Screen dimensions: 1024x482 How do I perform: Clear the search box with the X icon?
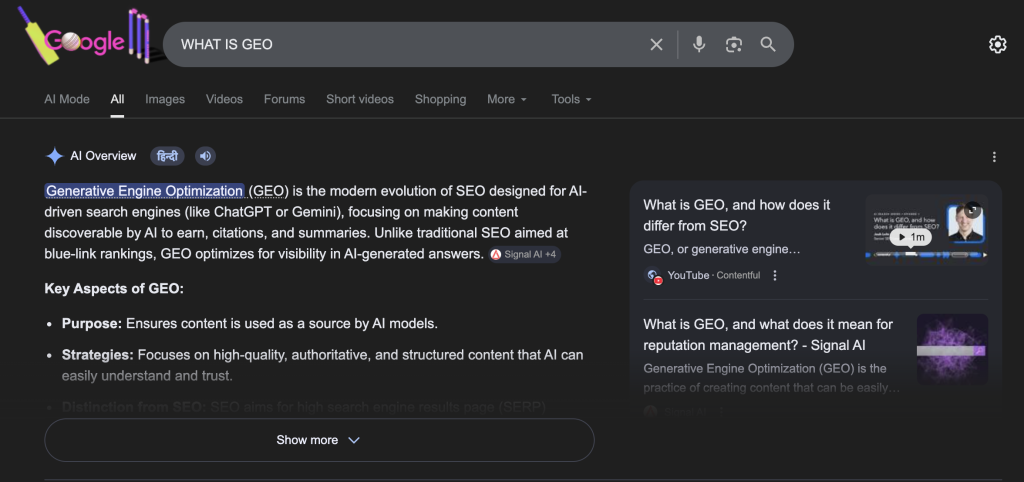click(x=656, y=44)
